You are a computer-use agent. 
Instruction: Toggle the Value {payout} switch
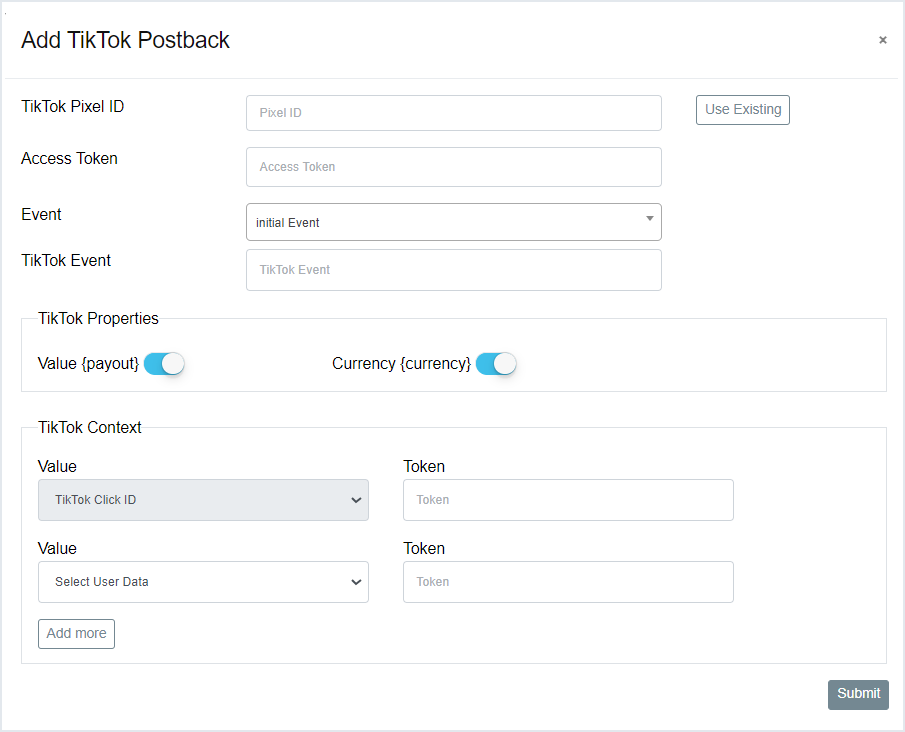[164, 364]
